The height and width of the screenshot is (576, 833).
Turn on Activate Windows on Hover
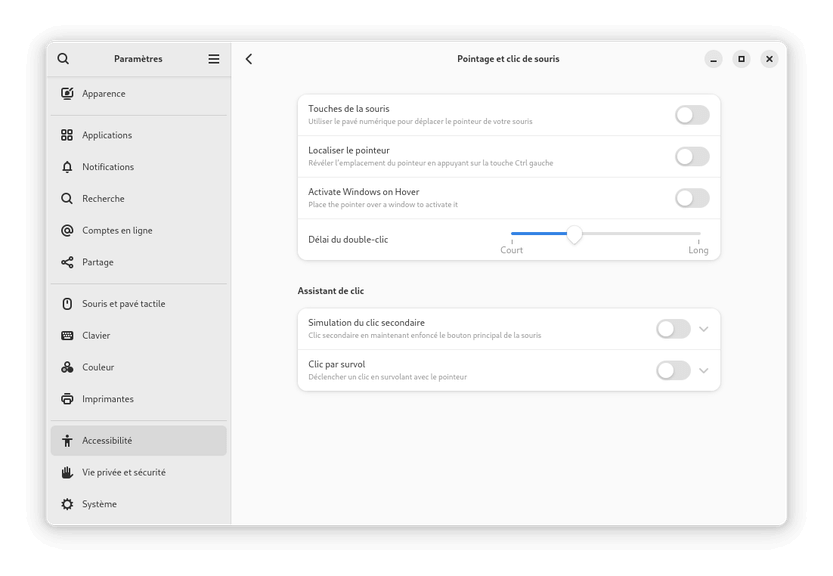(692, 198)
